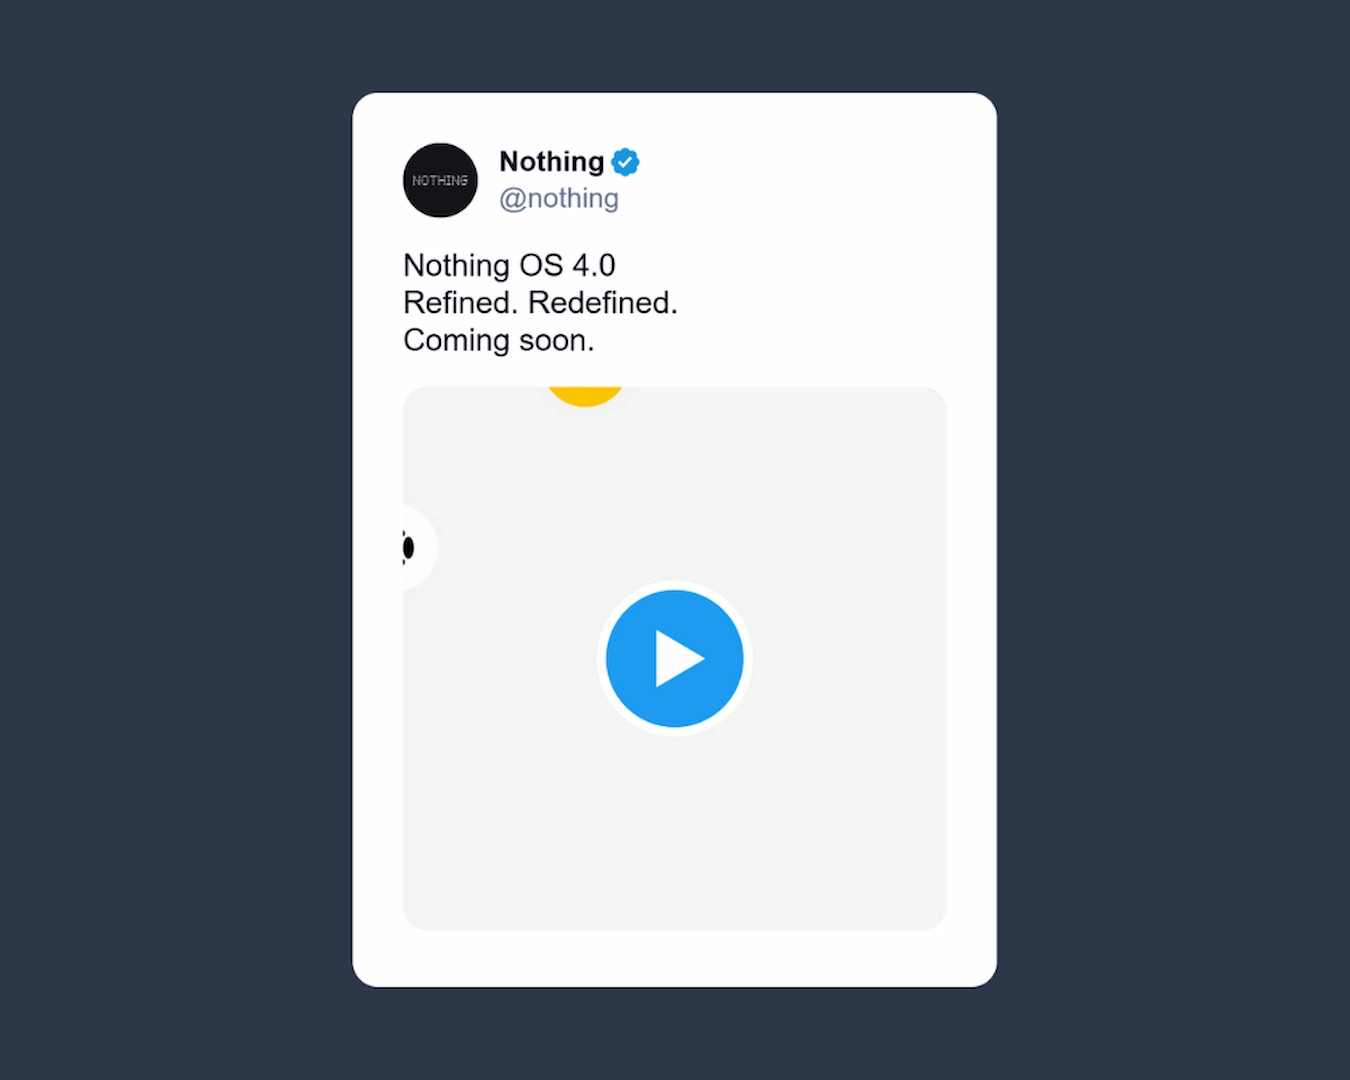Visit the @nothing handle link
The height and width of the screenshot is (1080, 1350).
click(559, 198)
